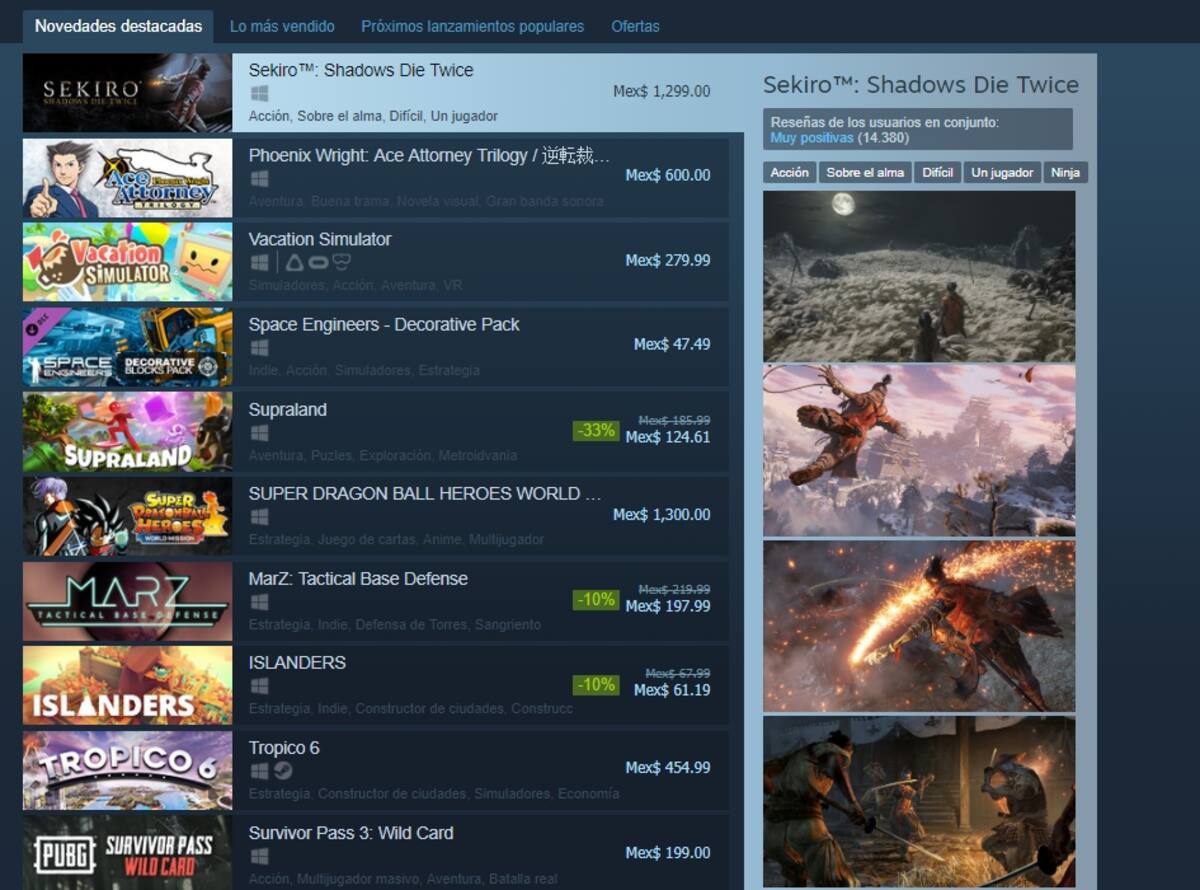Click Super Dragon Ball Heroes price Mex$ 1,300.00
This screenshot has width=1200, height=890.
tap(662, 514)
